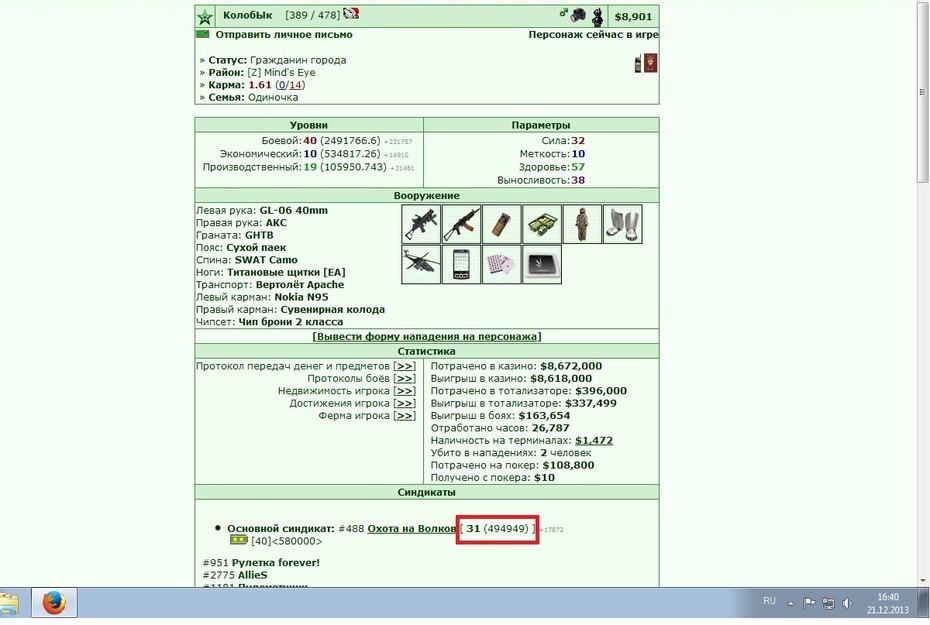Click the red passport icon

tap(651, 63)
